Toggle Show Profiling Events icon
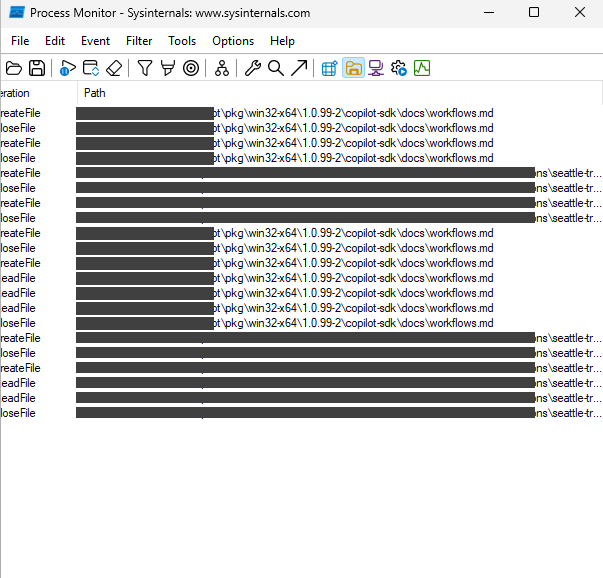The height and width of the screenshot is (578, 603). [x=422, y=68]
